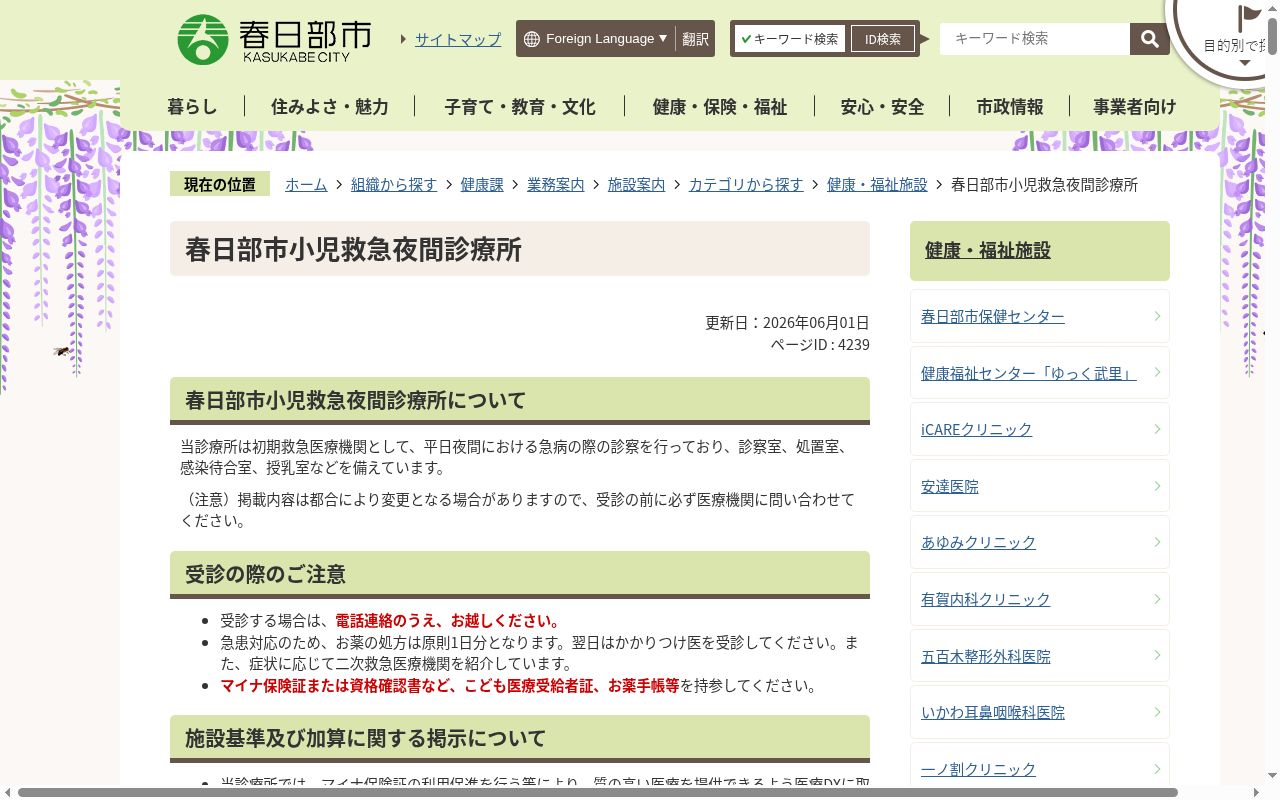This screenshot has height=800, width=1280.
Task: Open the いかわ耳鼻咽喉科医院 sidebar link
Action: [x=993, y=713]
